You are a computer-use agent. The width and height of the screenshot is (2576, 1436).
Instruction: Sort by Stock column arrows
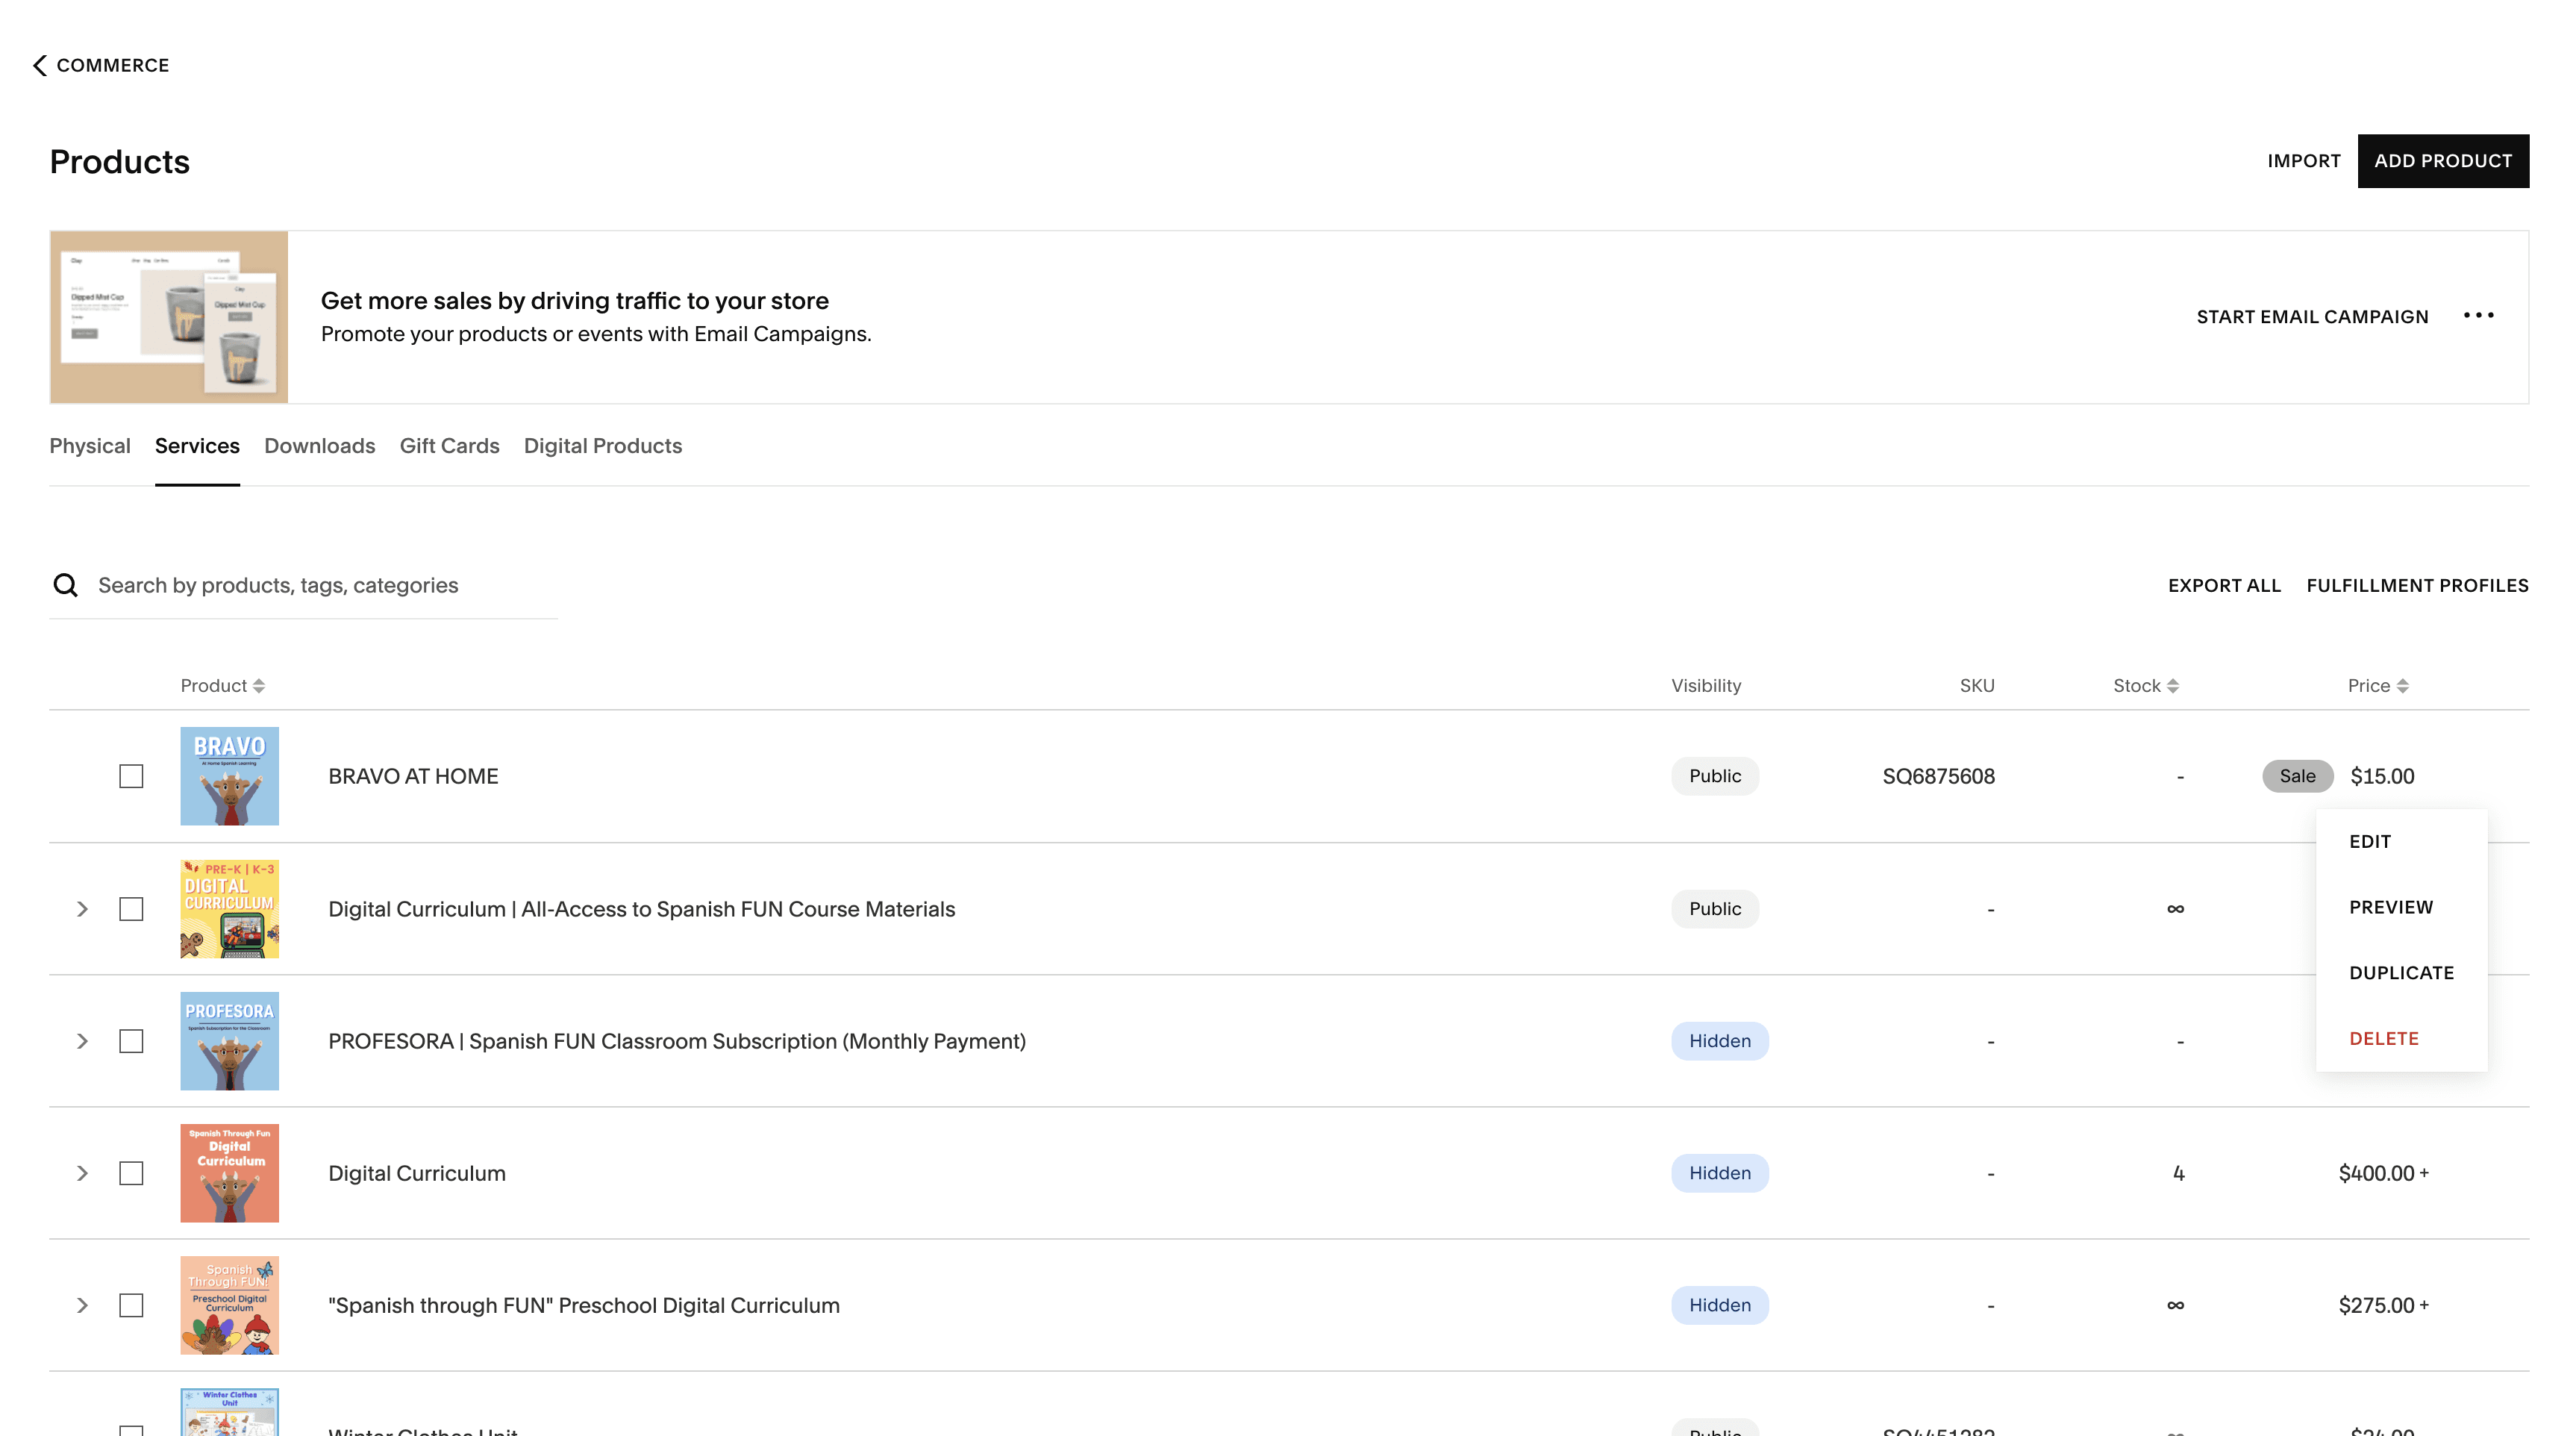coord(2172,686)
